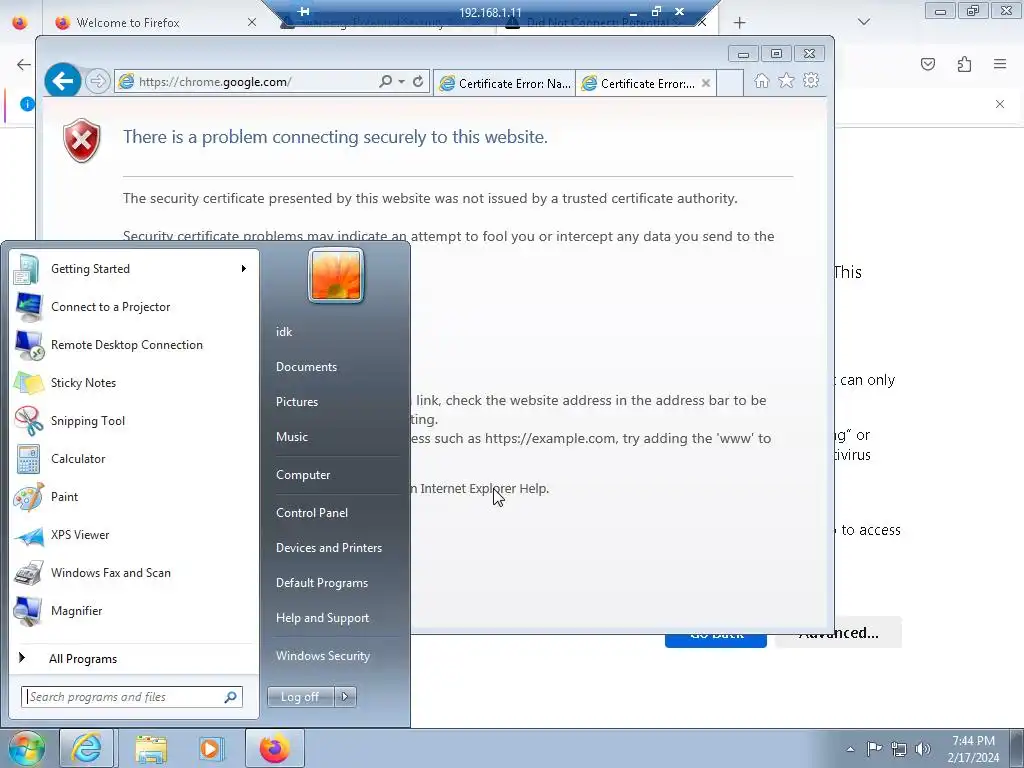Viewport: 1024px width, 768px height.
Task: Open IE Home page icon
Action: point(761,80)
